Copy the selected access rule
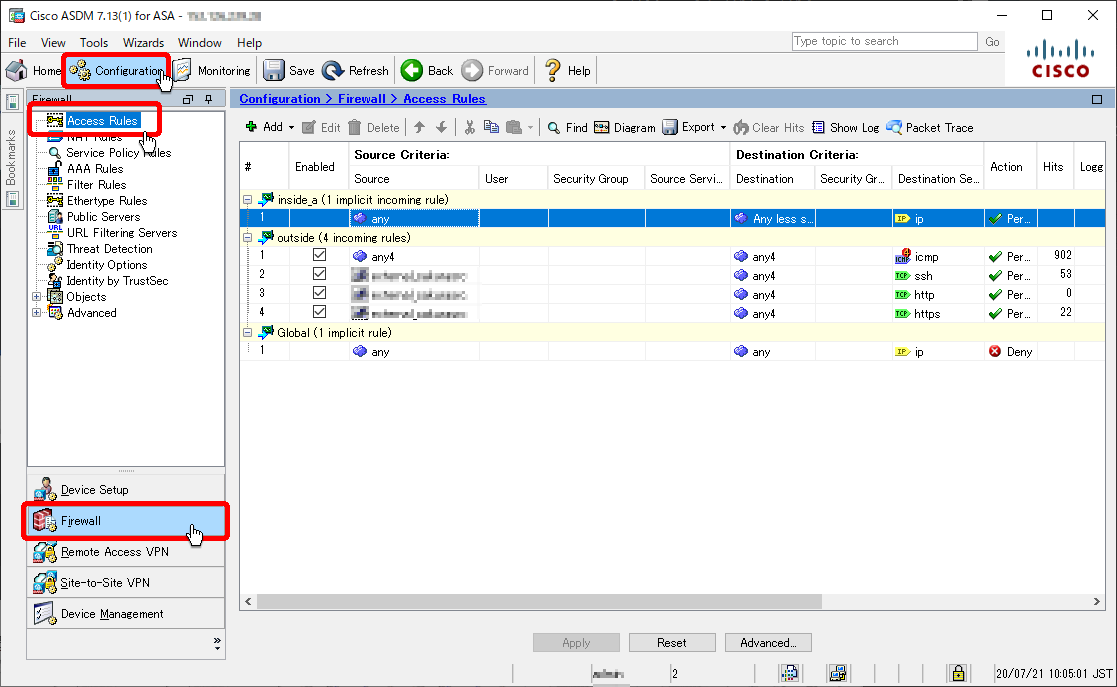The width and height of the screenshot is (1117, 687). 492,128
